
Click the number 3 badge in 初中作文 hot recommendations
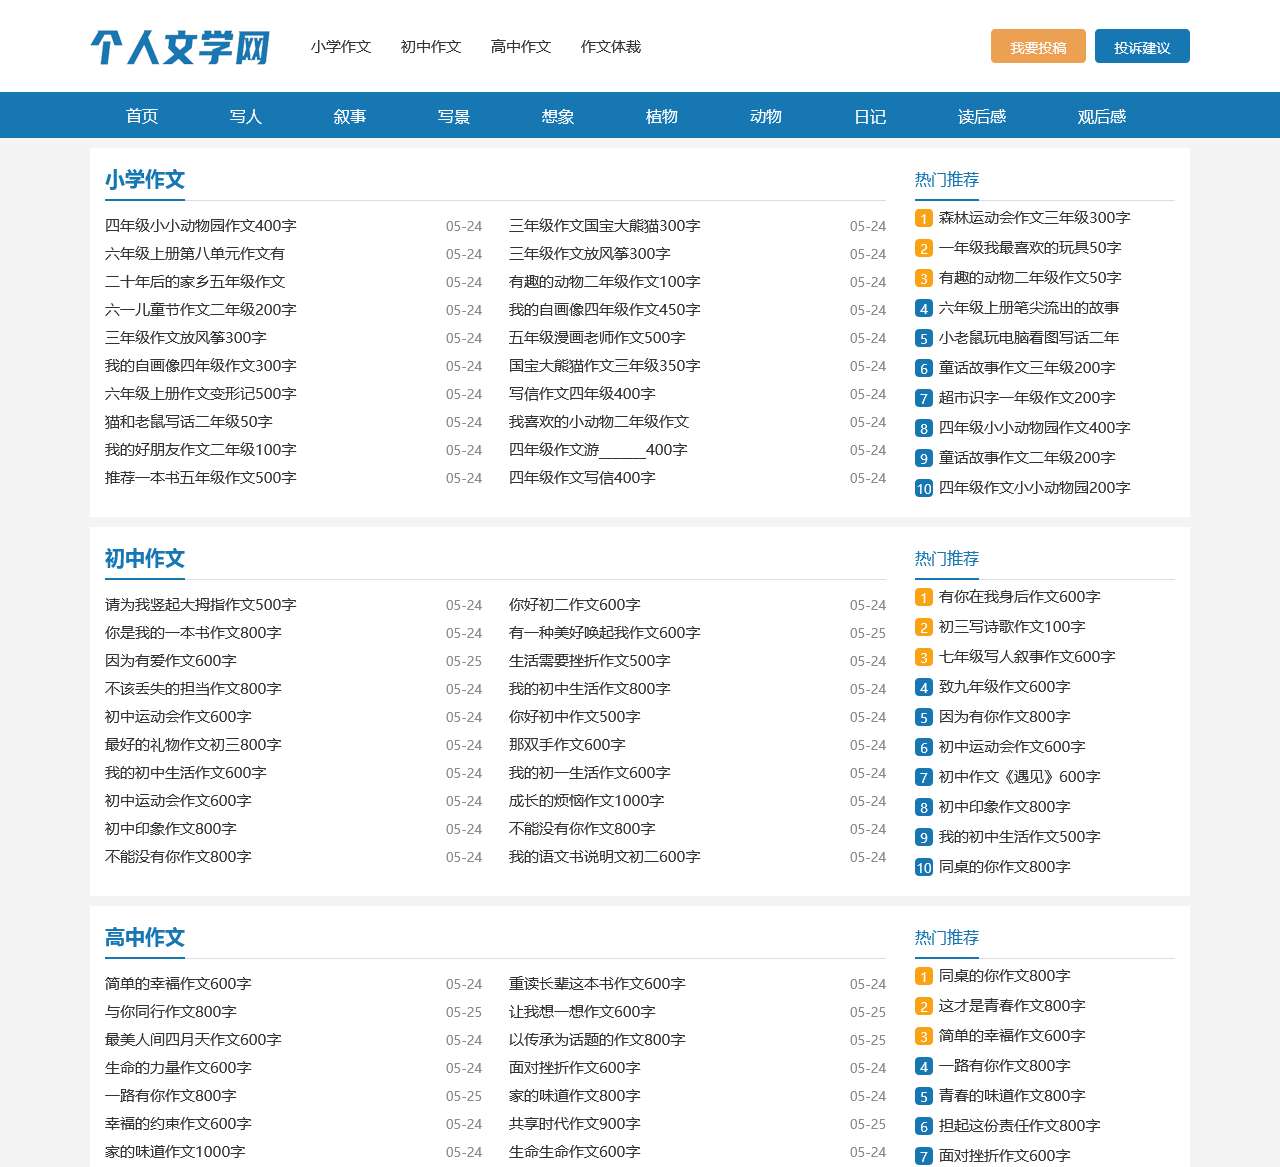coord(922,657)
